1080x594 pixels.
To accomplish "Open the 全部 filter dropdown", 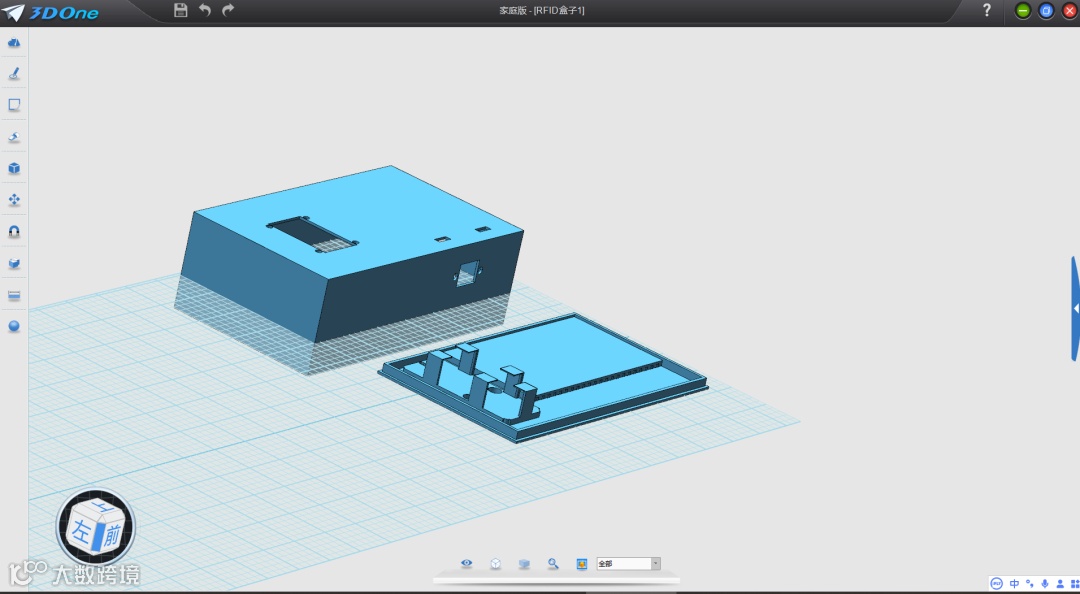I will [x=628, y=564].
